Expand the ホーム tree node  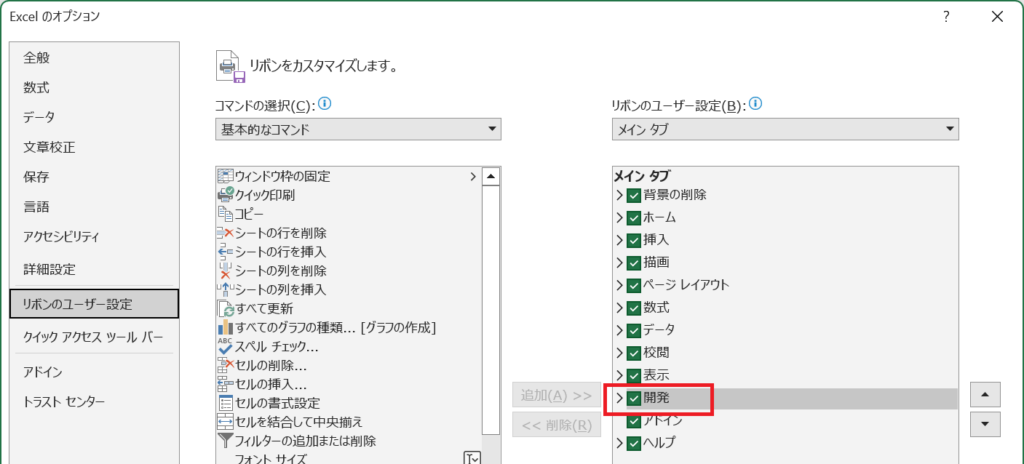click(620, 218)
